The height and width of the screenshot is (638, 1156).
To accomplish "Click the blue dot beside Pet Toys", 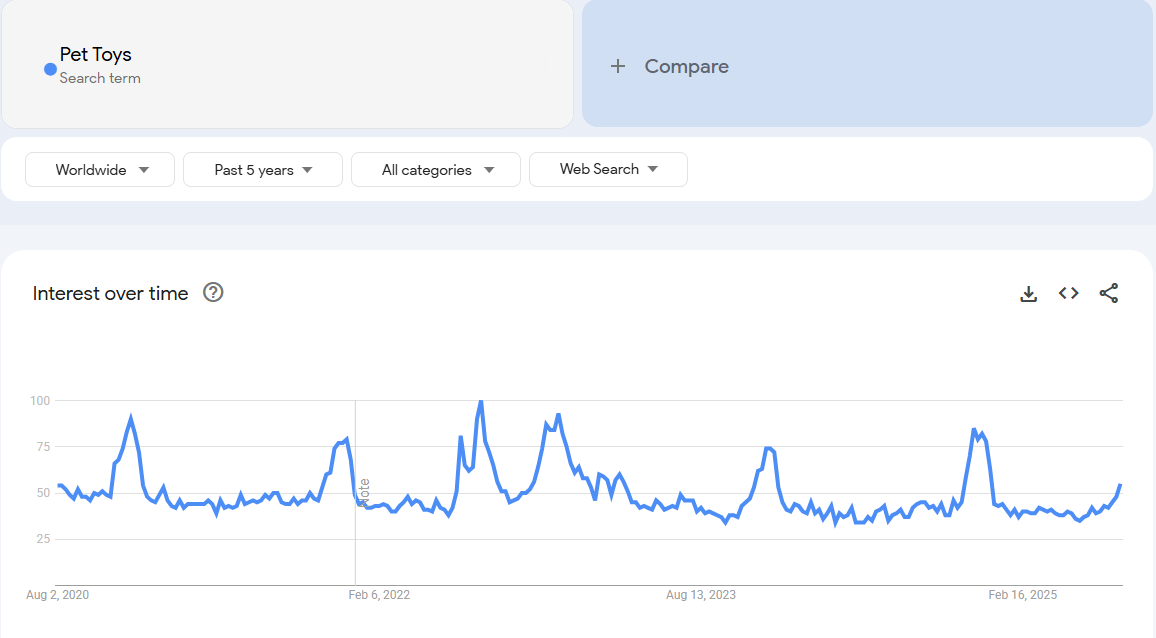I will click(50, 69).
